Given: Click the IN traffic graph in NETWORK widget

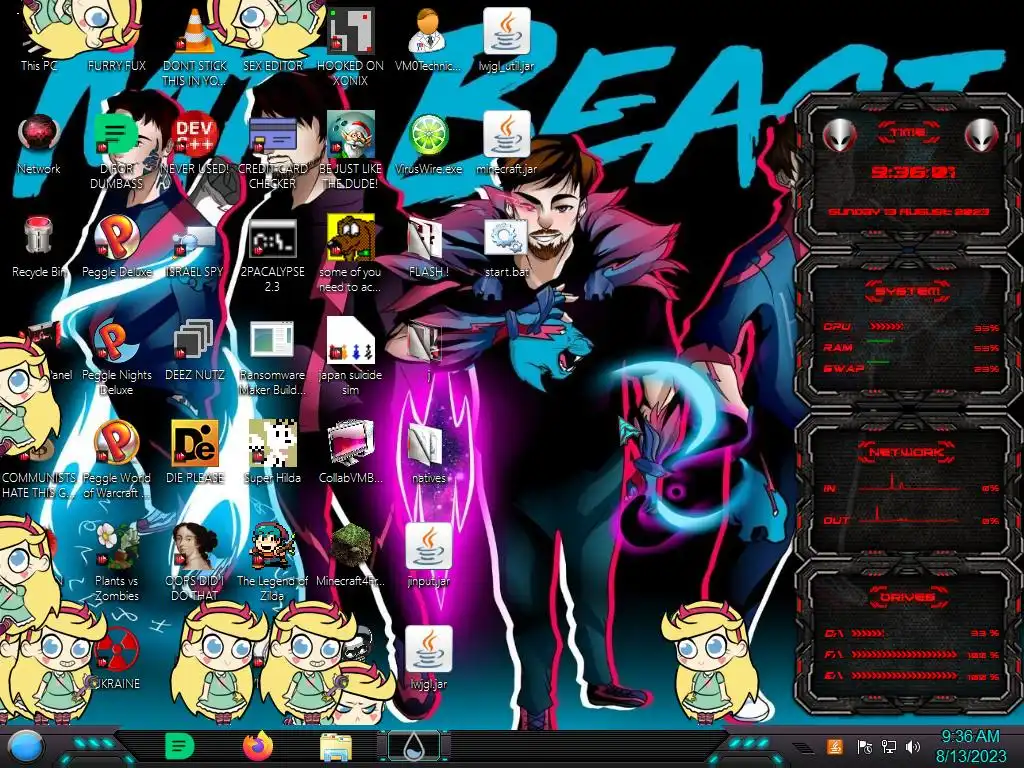Looking at the screenshot, I should click(911, 485).
